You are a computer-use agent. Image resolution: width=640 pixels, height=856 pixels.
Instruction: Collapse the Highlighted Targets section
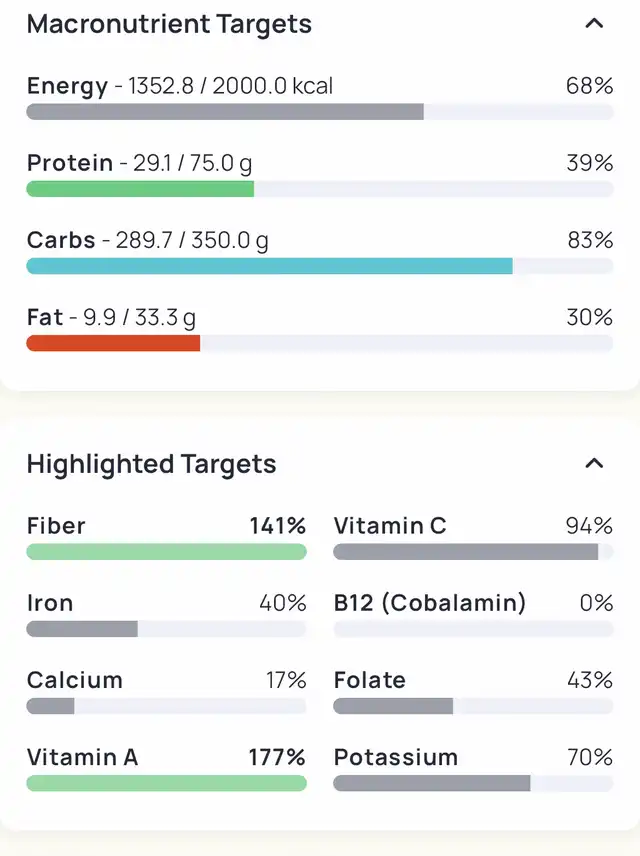(x=594, y=464)
